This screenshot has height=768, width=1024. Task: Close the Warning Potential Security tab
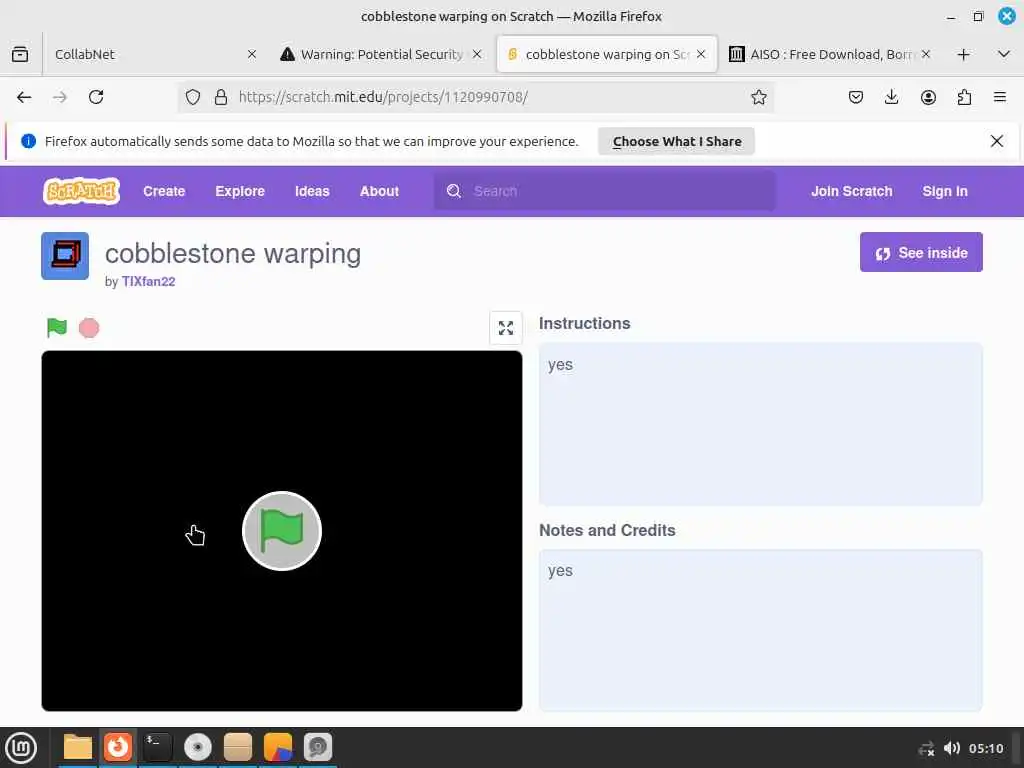click(x=477, y=54)
